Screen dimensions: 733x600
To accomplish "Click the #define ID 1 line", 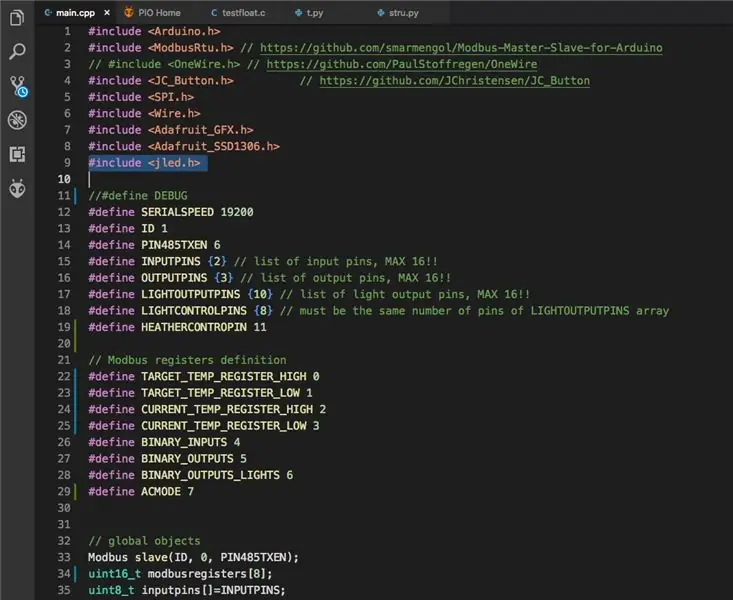I will pyautogui.click(x=128, y=229).
